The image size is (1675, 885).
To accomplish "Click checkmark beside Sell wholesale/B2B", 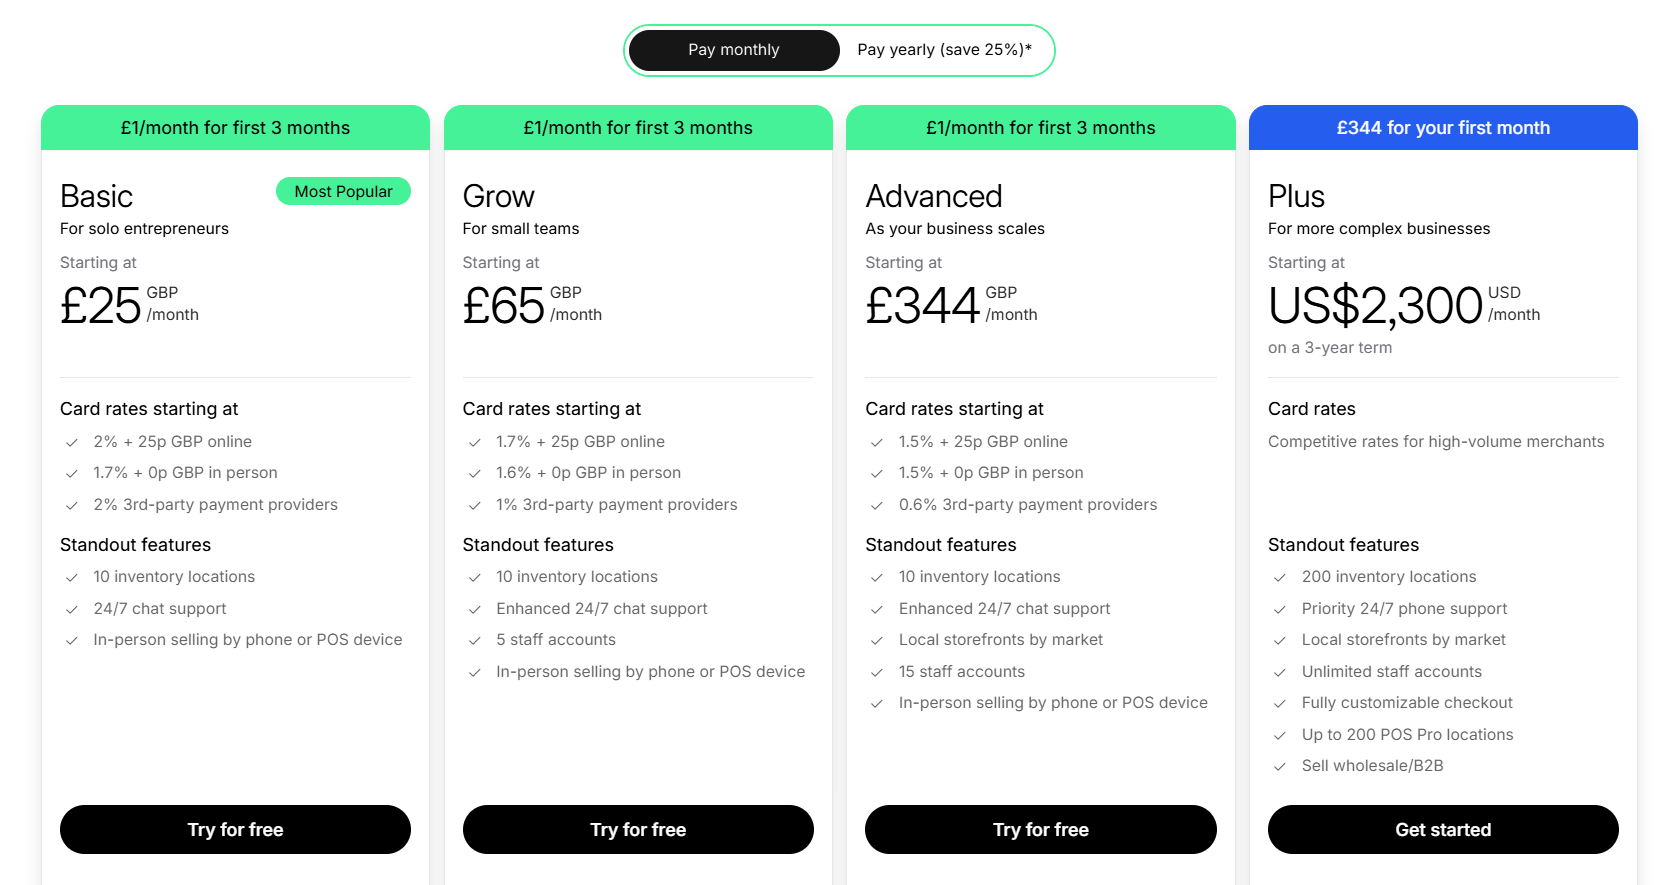I will pos(1280,766).
